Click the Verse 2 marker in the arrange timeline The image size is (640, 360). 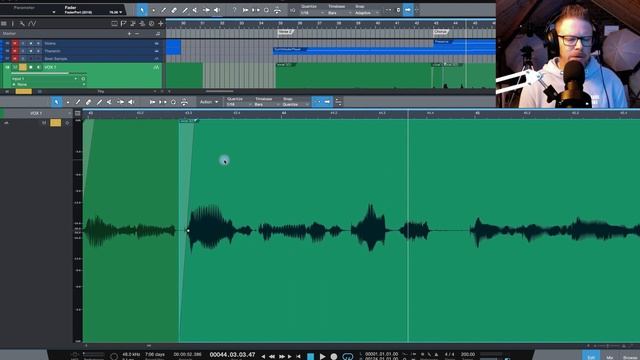point(286,32)
